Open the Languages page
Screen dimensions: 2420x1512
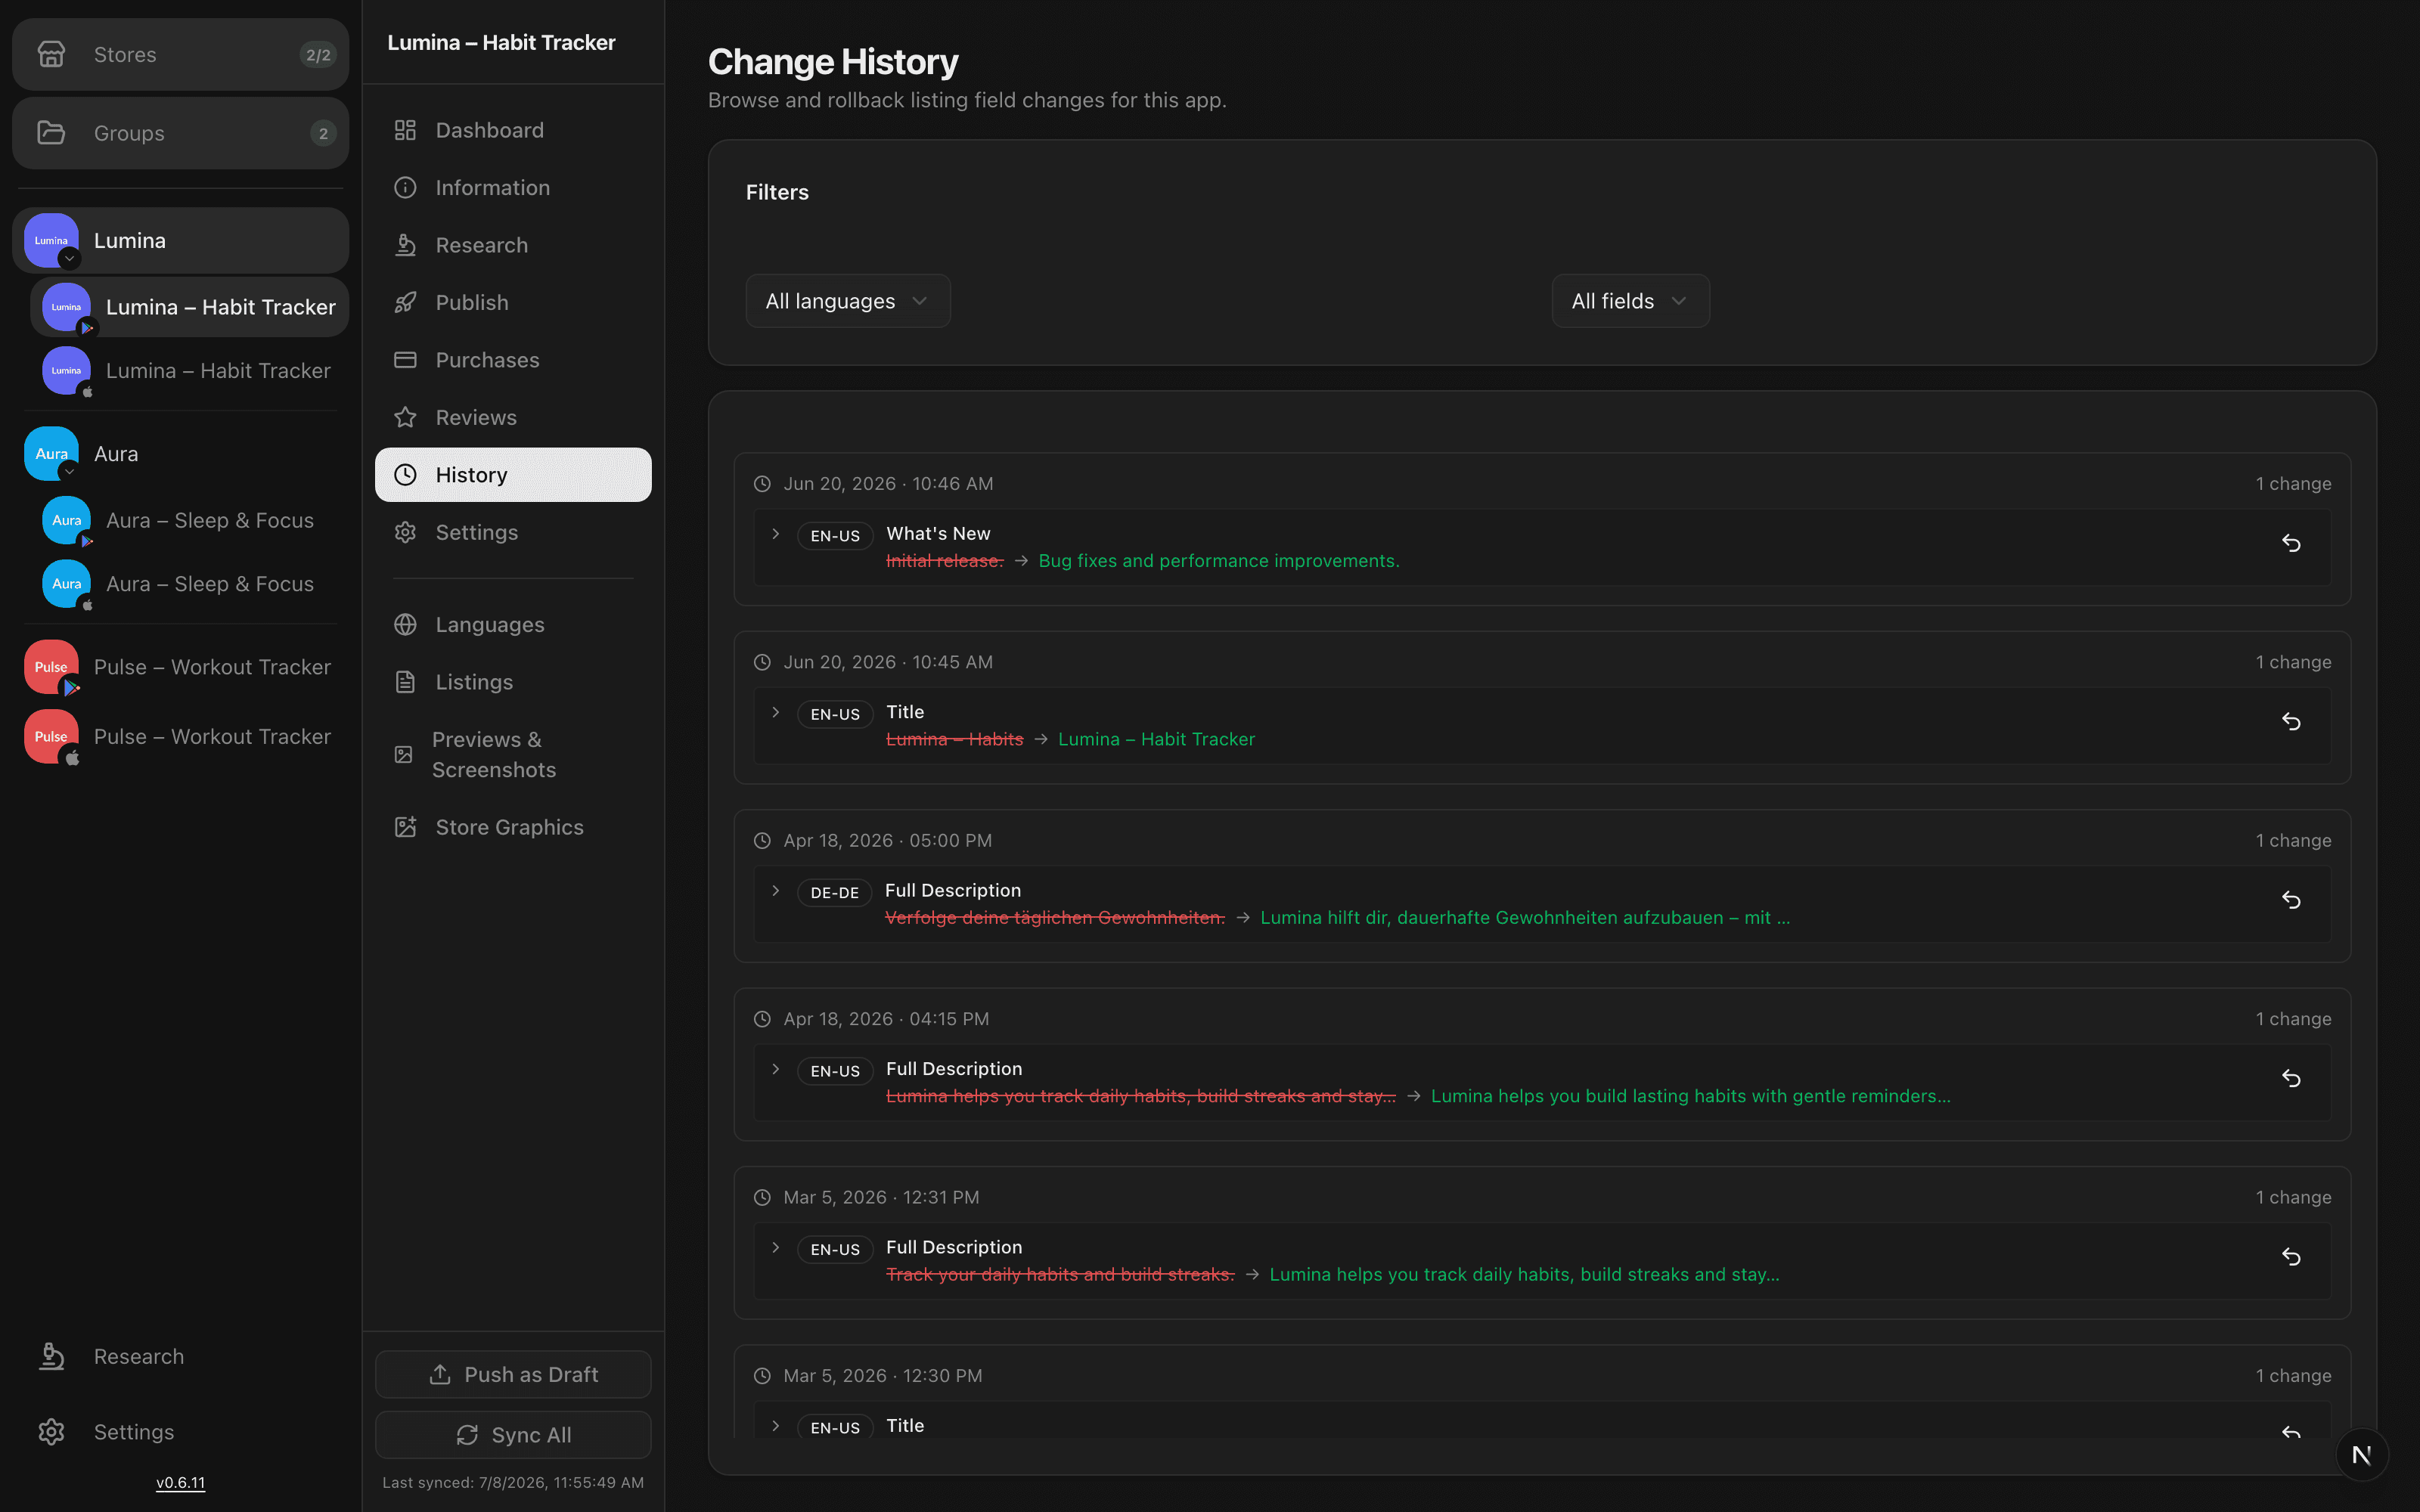[513, 624]
